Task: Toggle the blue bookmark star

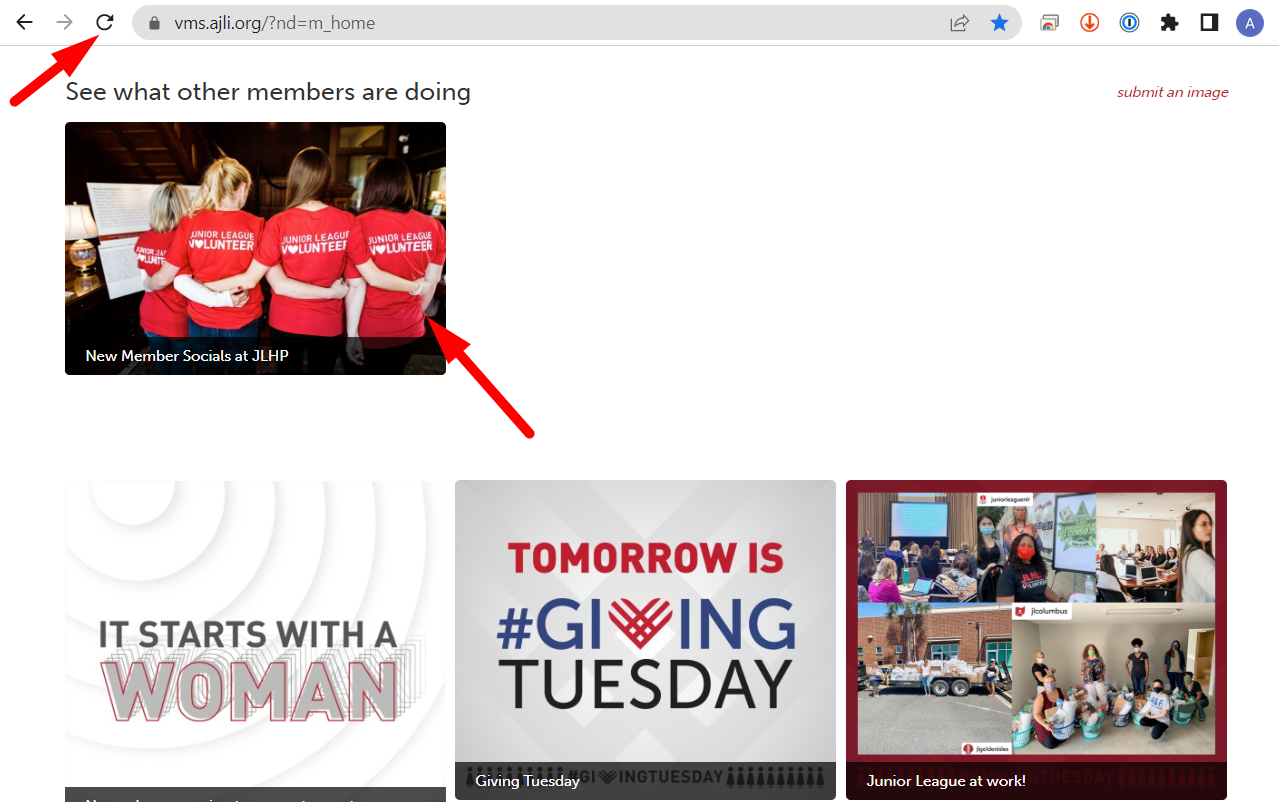Action: (x=999, y=22)
